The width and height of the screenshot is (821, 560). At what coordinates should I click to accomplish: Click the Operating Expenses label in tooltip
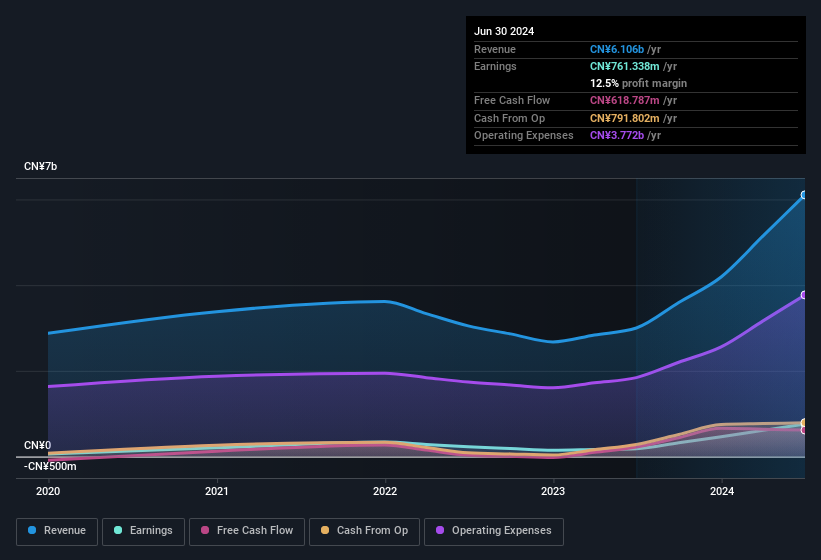[x=524, y=136]
